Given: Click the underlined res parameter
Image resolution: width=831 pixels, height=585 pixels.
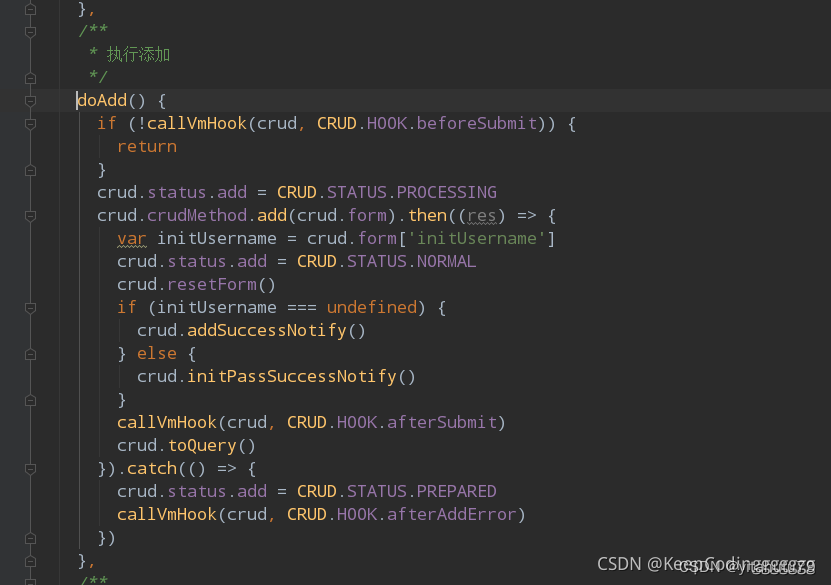Looking at the screenshot, I should 481,215.
